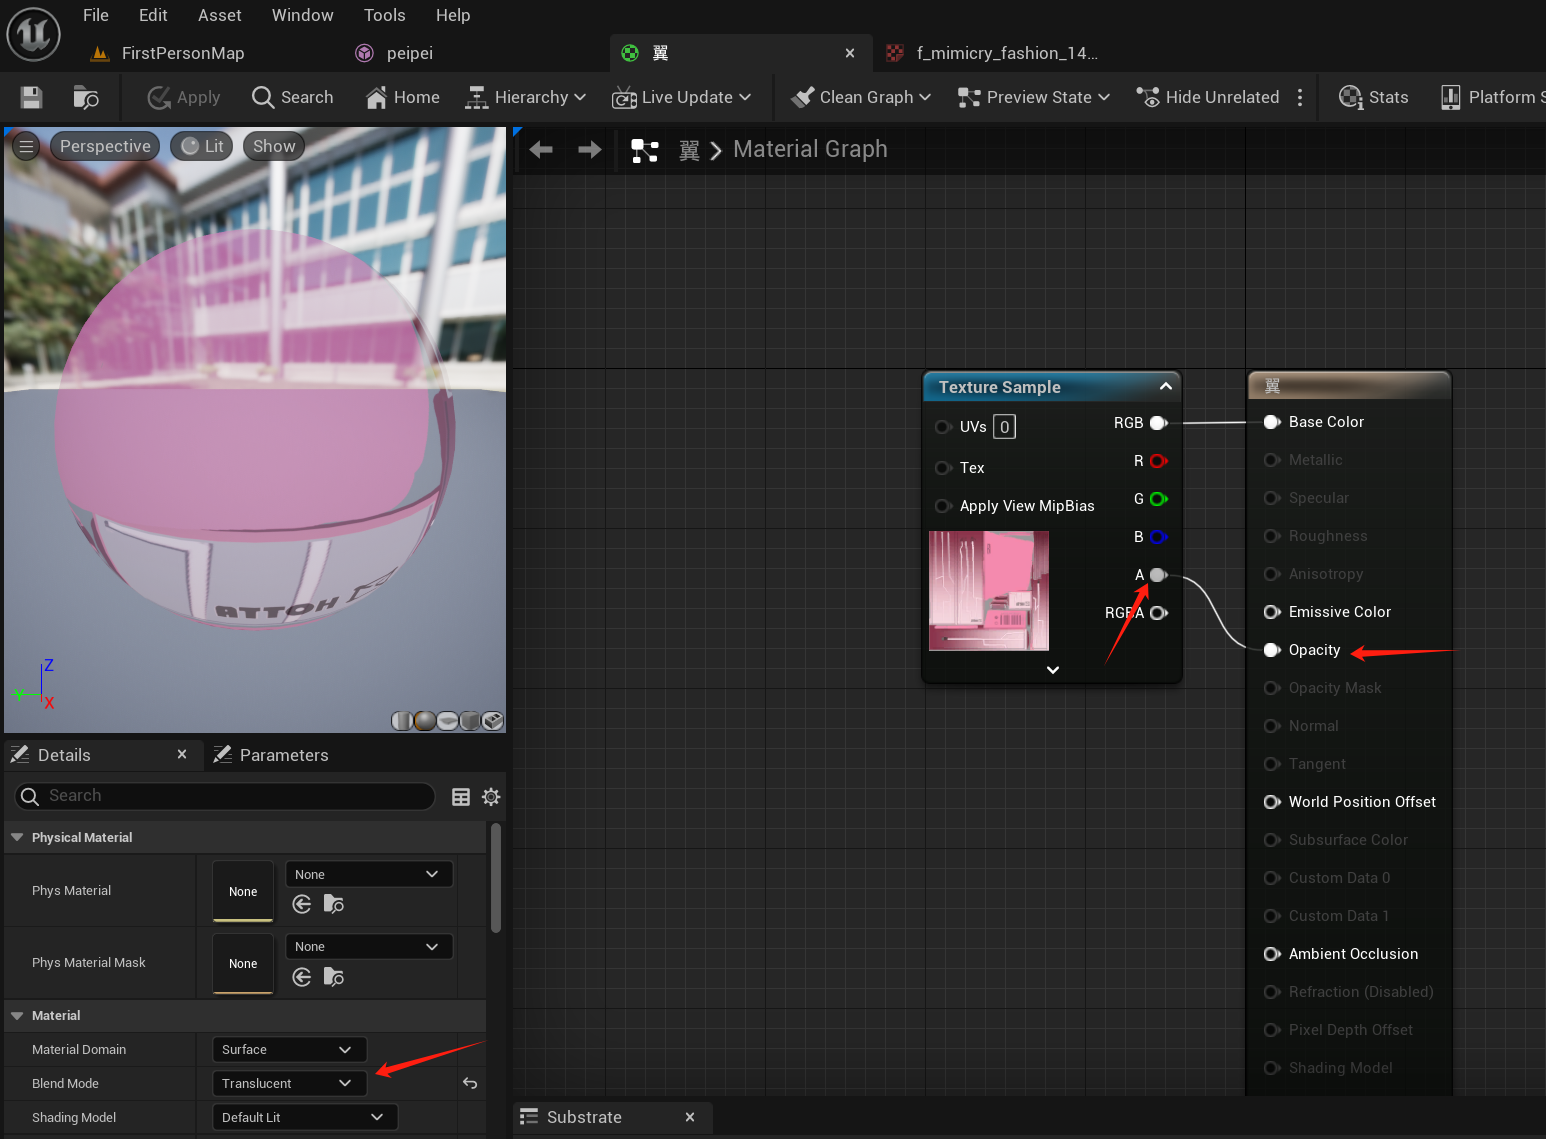Open the Lit view mode menu
This screenshot has width=1546, height=1139.
tap(202, 146)
